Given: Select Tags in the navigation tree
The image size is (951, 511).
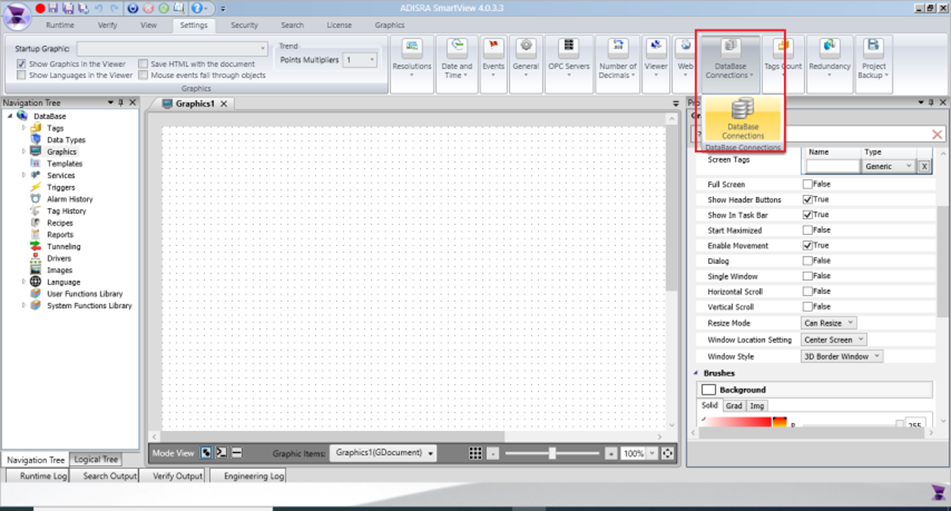Looking at the screenshot, I should (55, 128).
